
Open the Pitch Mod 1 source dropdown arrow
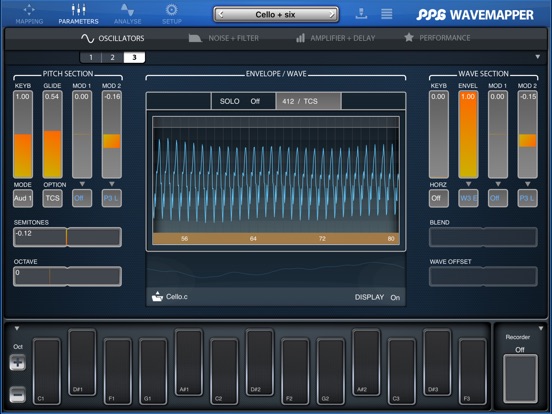tap(82, 184)
